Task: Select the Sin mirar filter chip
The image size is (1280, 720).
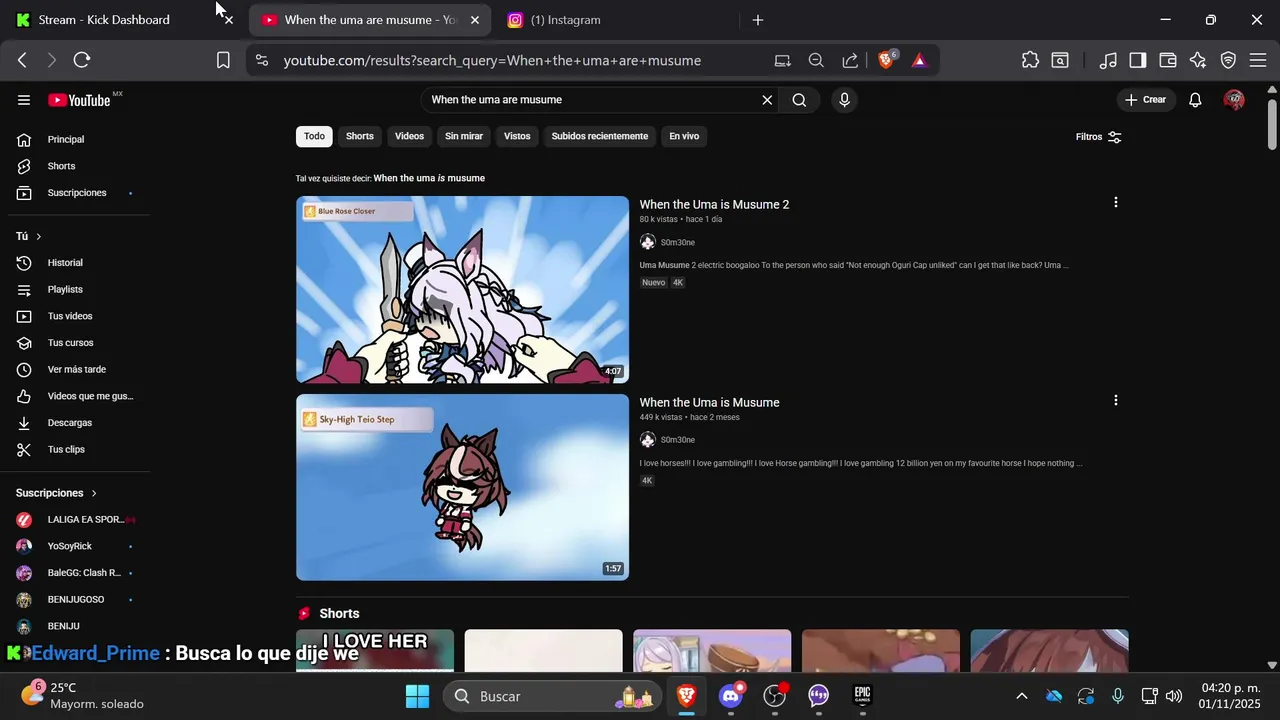Action: coord(464,136)
